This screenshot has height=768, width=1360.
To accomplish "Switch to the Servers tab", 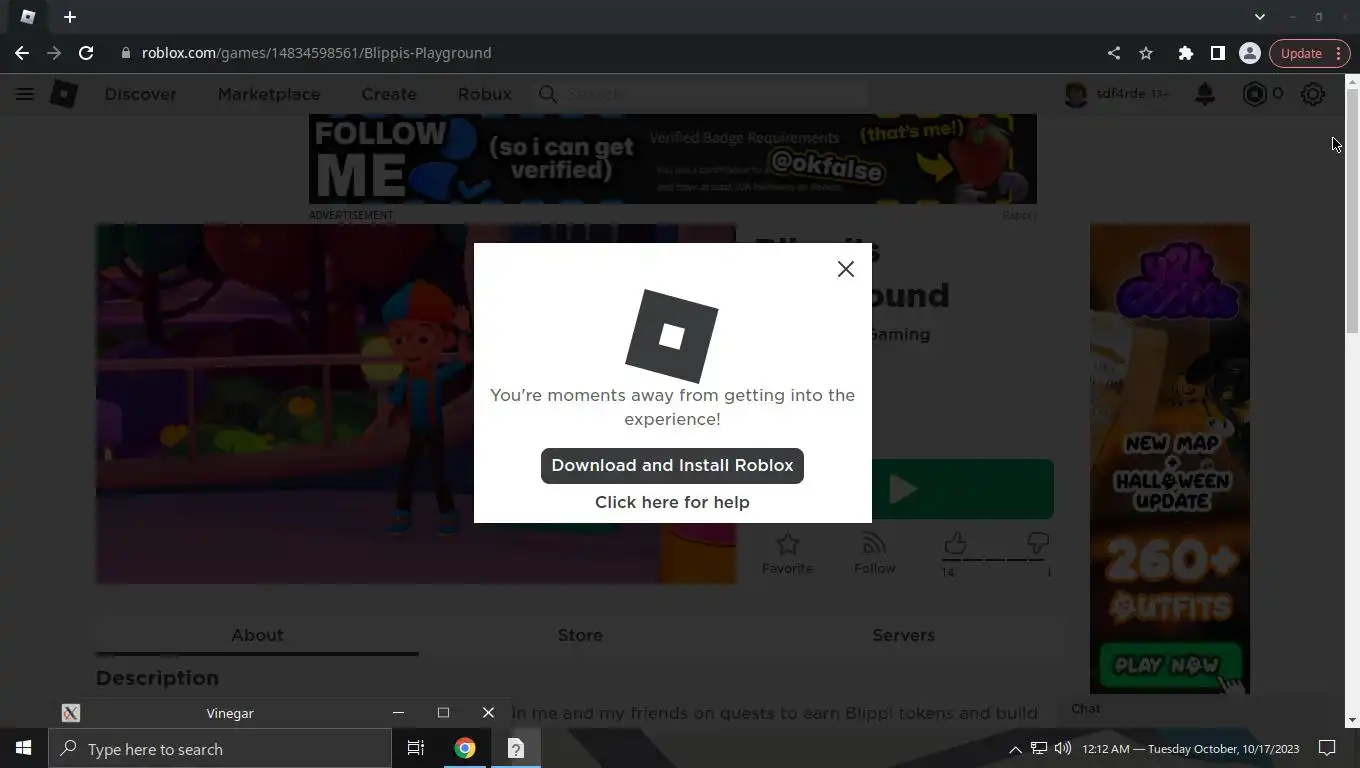I will click(903, 635).
